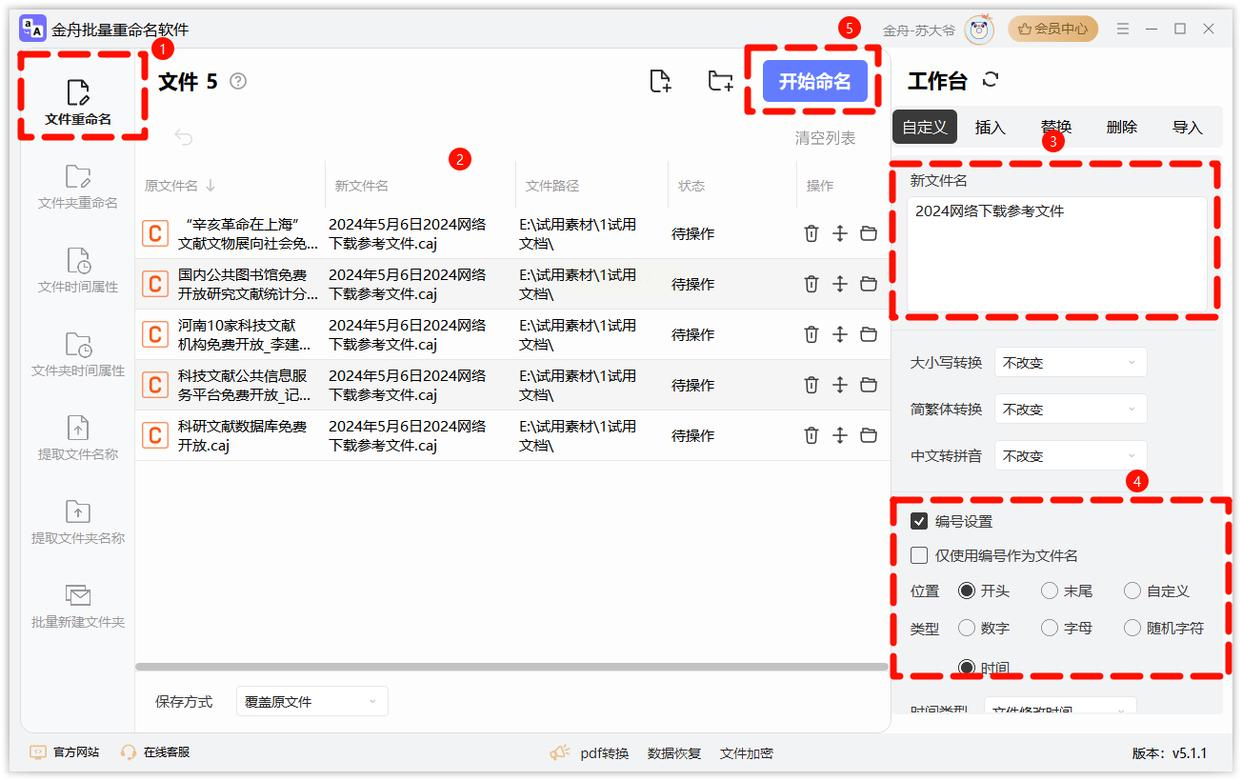Select the 末尾 position radio button
Screen dimensions: 1242x781
(x=1049, y=591)
